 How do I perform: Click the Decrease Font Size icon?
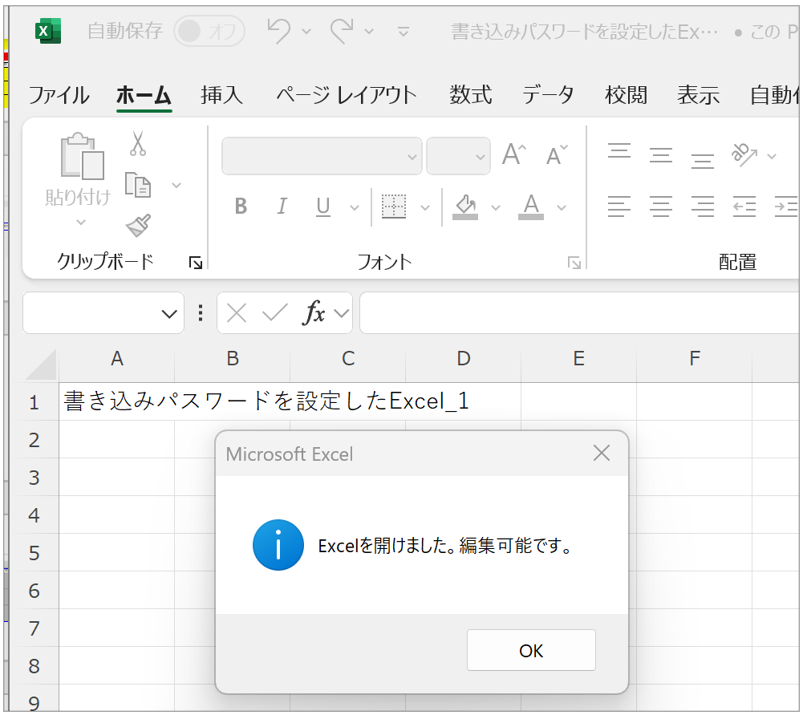click(x=557, y=155)
